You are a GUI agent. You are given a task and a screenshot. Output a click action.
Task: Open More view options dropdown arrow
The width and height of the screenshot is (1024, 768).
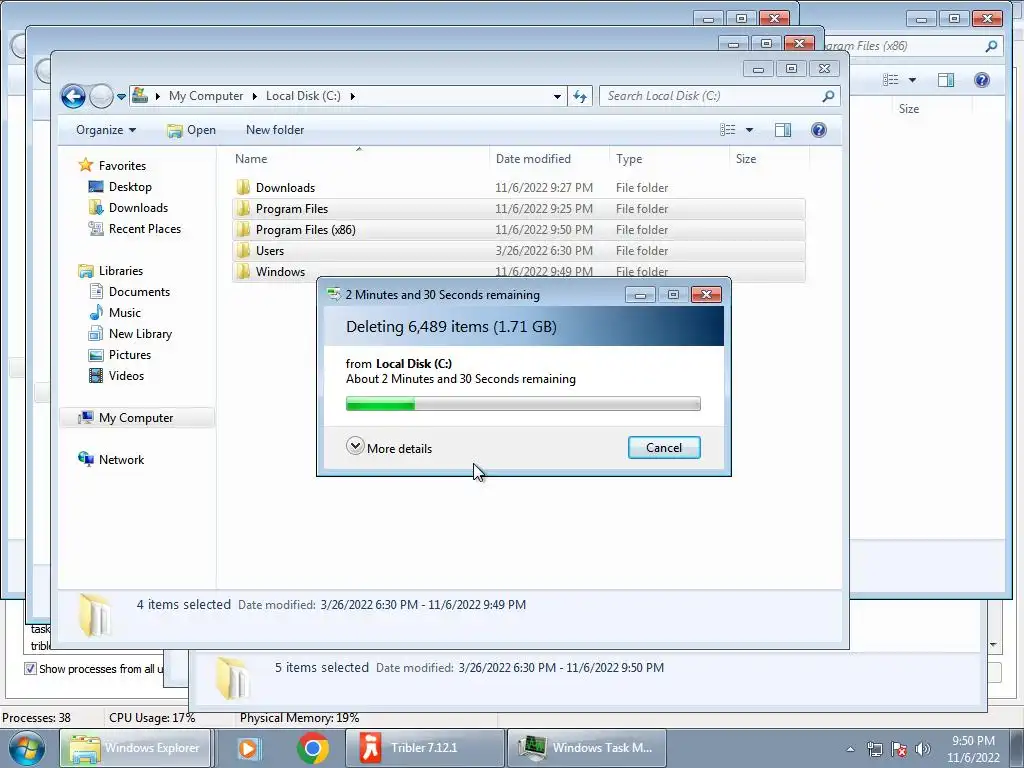coord(749,130)
